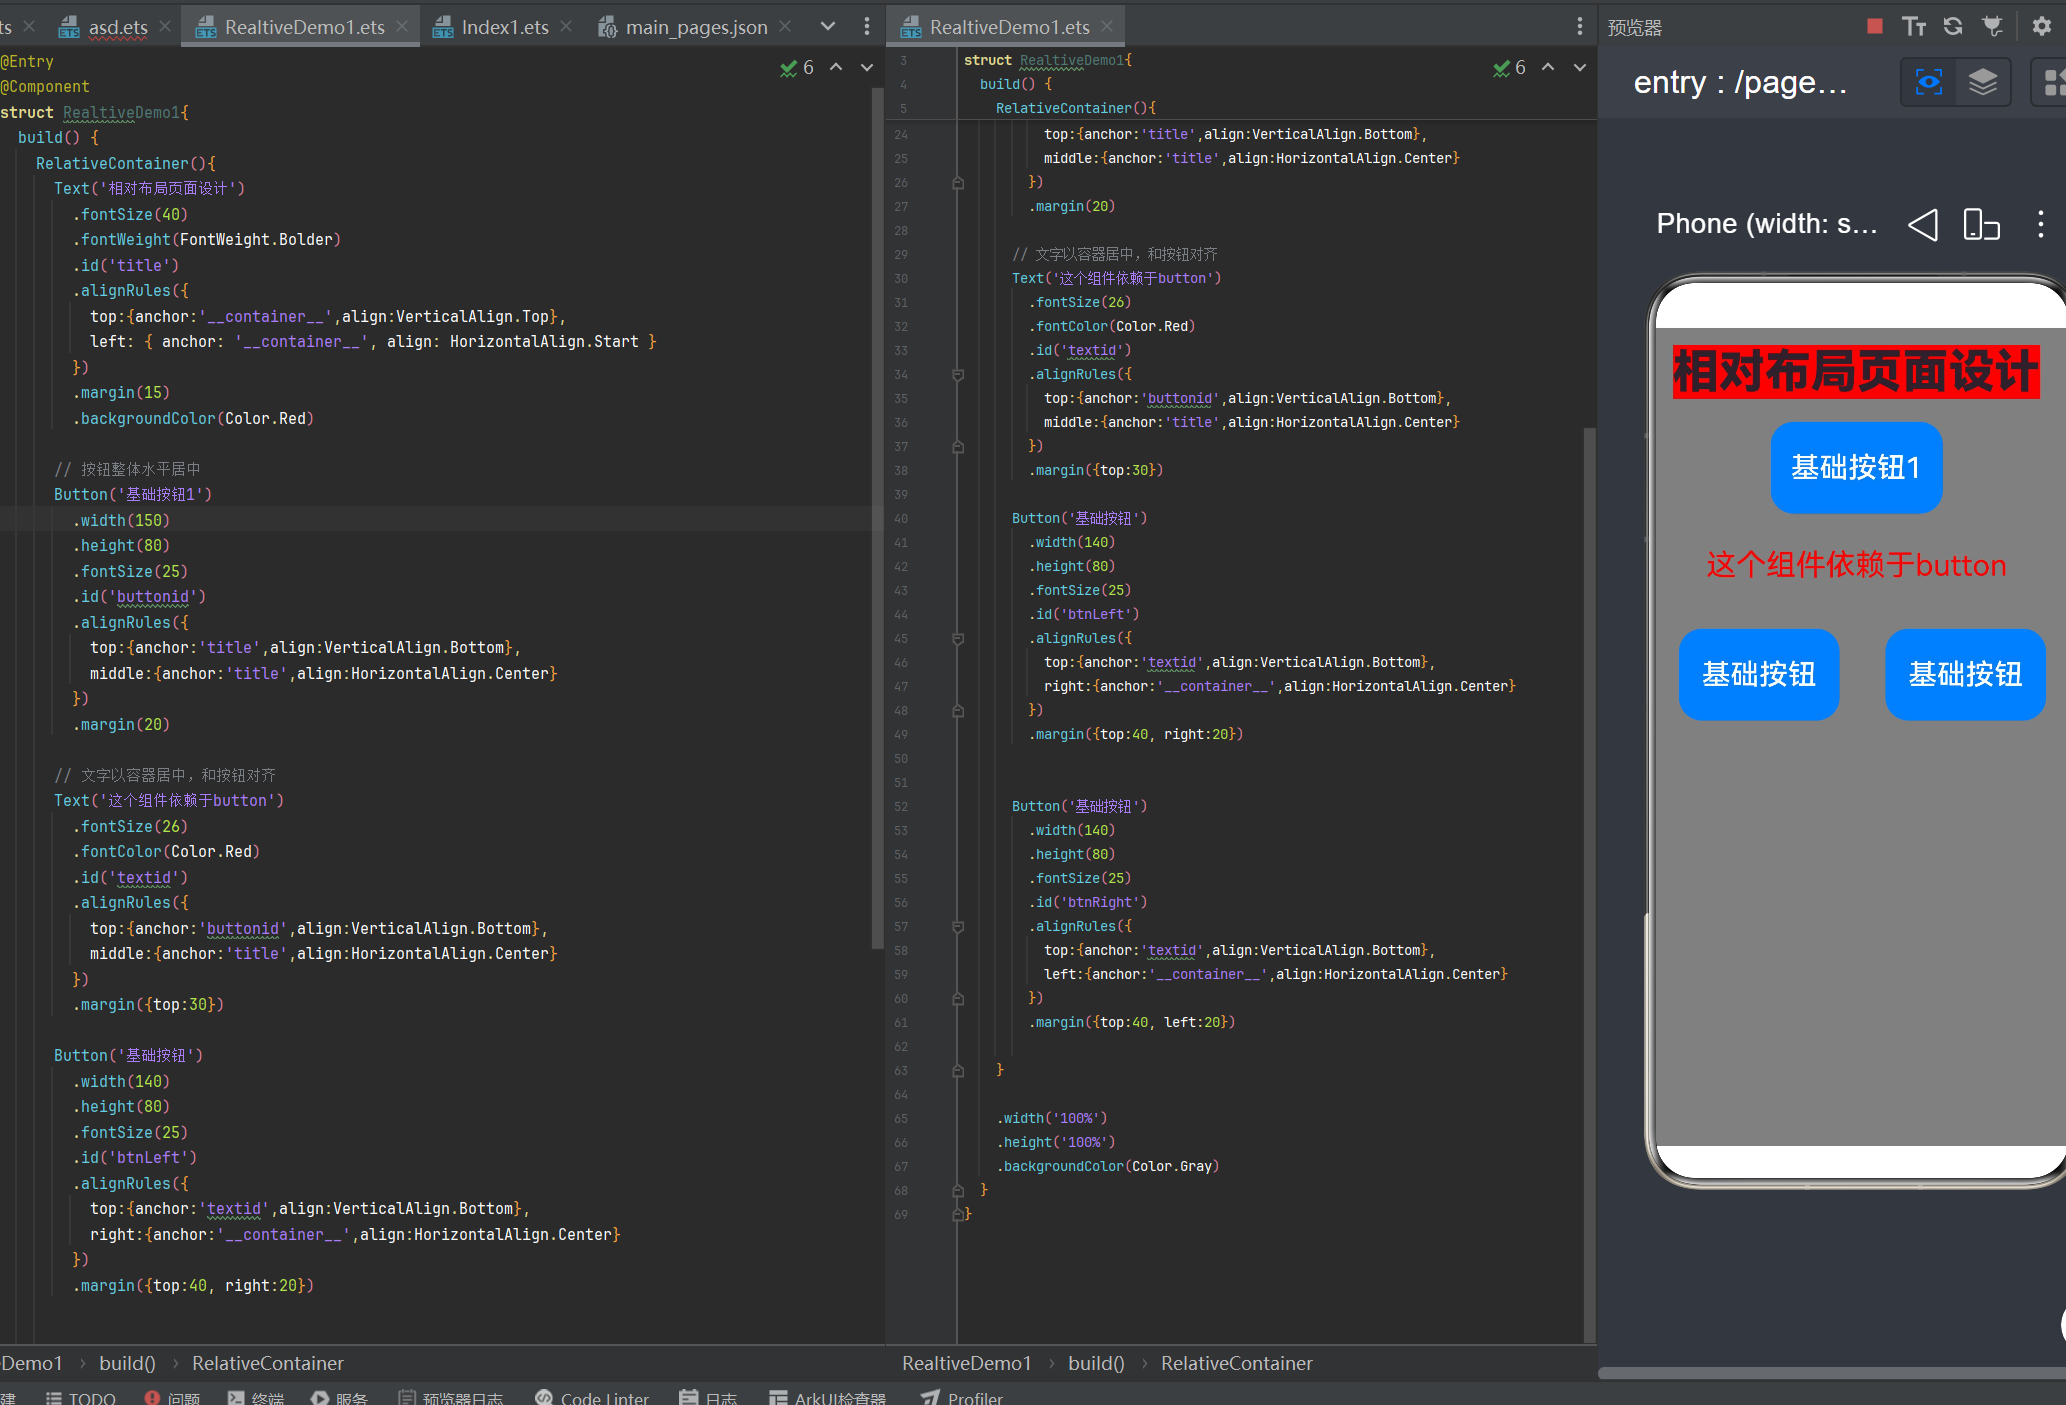Switch to the asd.ets tab
This screenshot has width=2066, height=1405.
(117, 27)
